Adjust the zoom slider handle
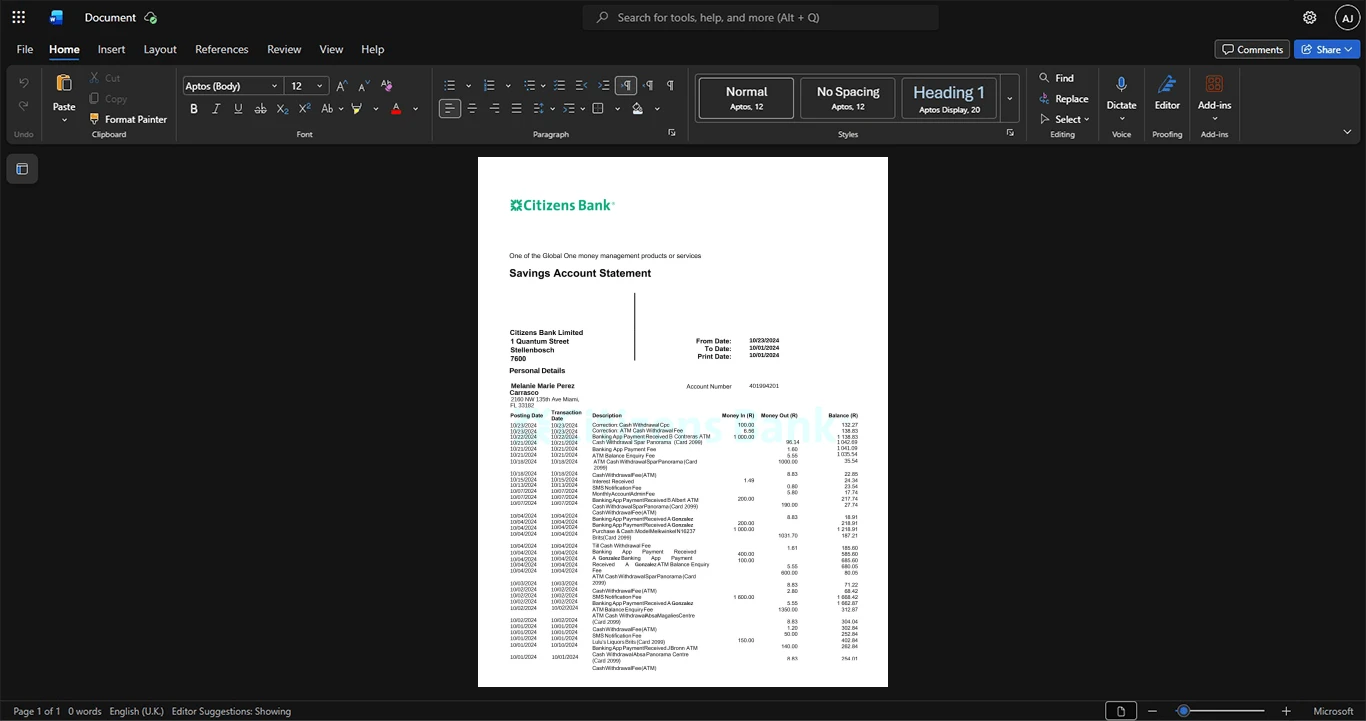Viewport: 1366px width, 721px height. pyautogui.click(x=1183, y=711)
